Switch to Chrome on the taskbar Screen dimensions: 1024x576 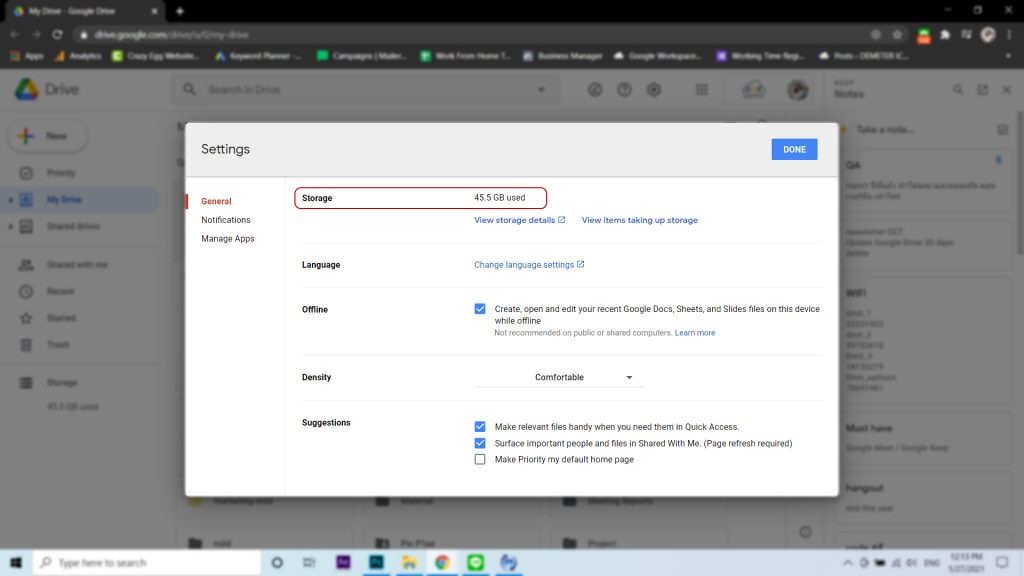click(x=442, y=562)
